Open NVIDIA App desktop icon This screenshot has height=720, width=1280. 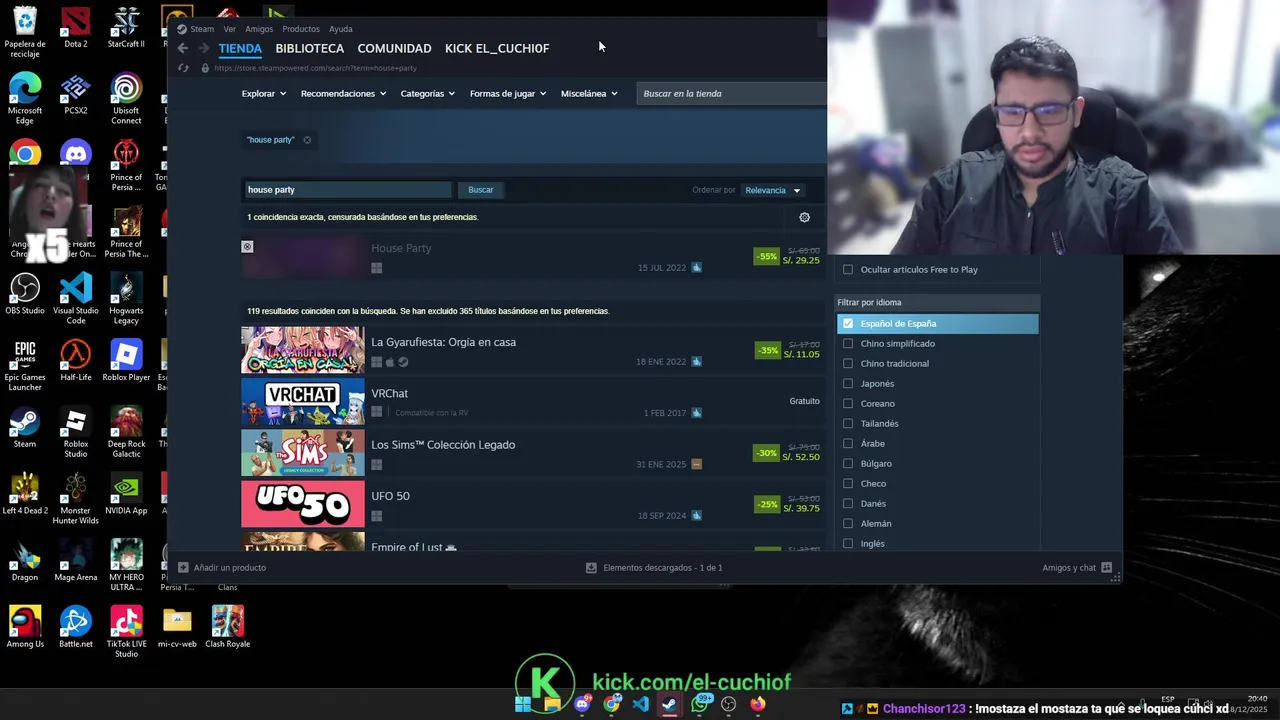point(126,495)
